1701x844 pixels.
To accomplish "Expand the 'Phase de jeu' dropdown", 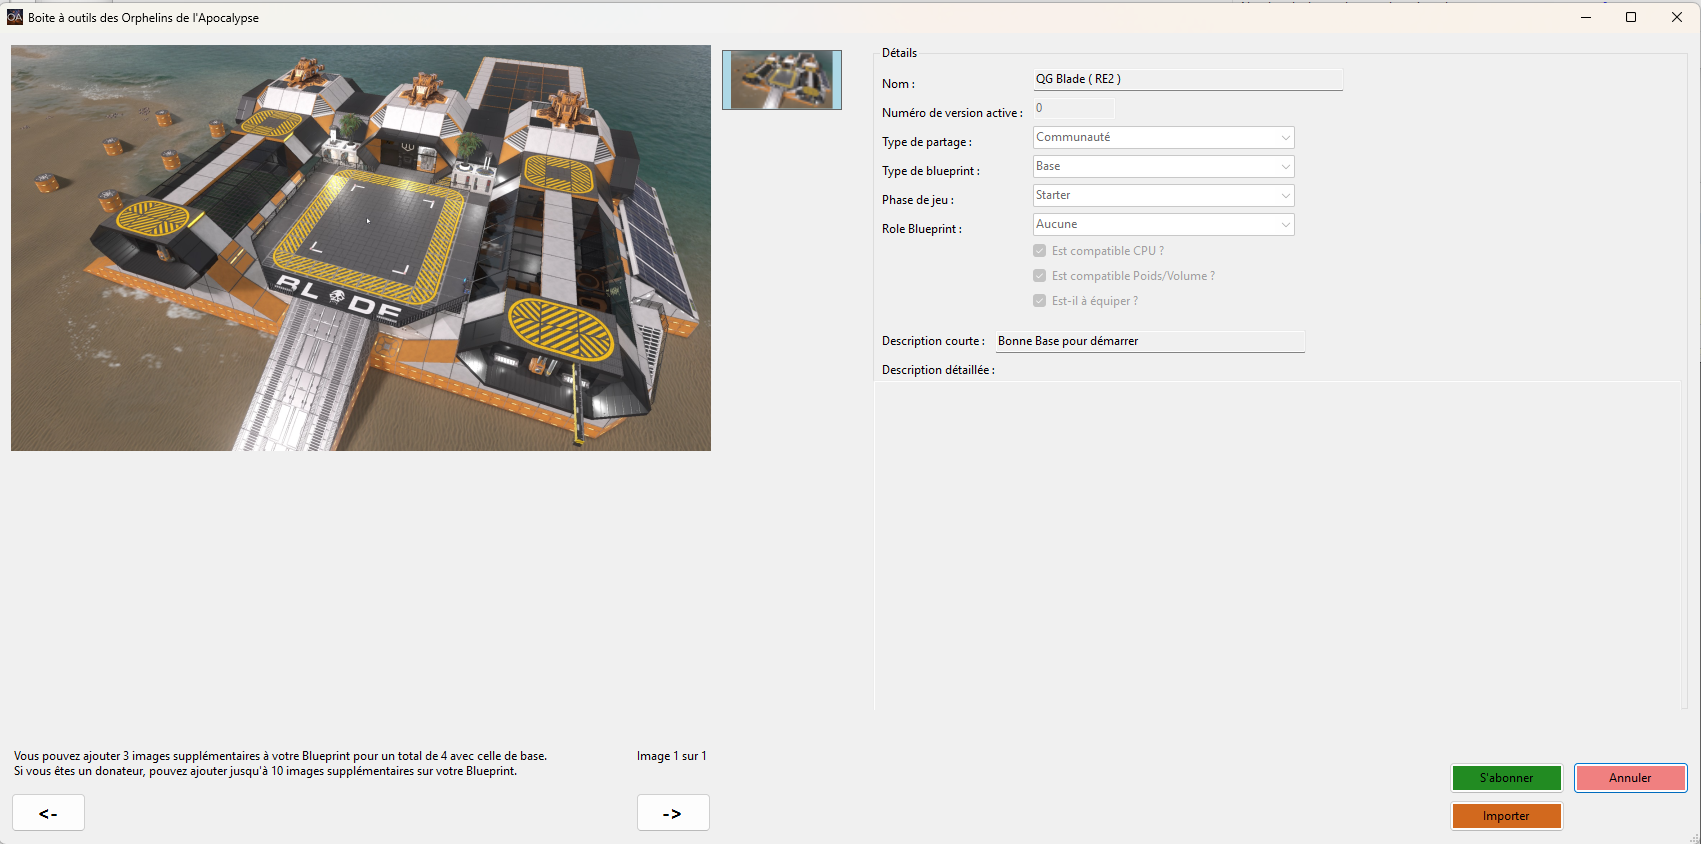I will point(1163,196).
